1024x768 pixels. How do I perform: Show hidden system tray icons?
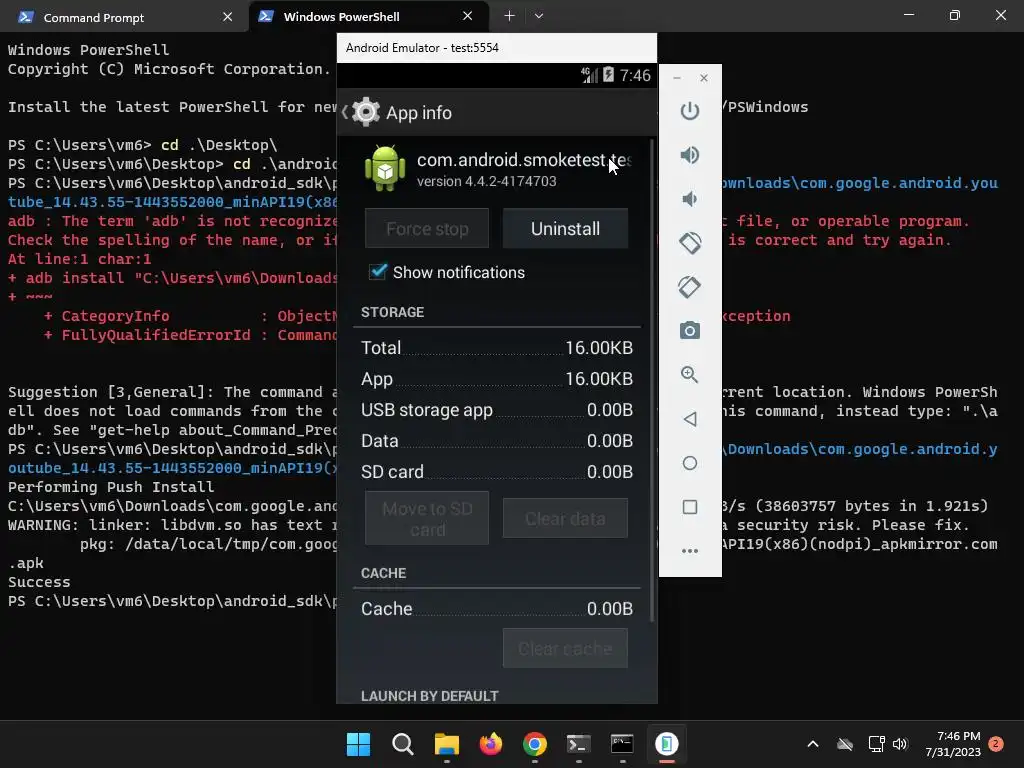(x=813, y=744)
